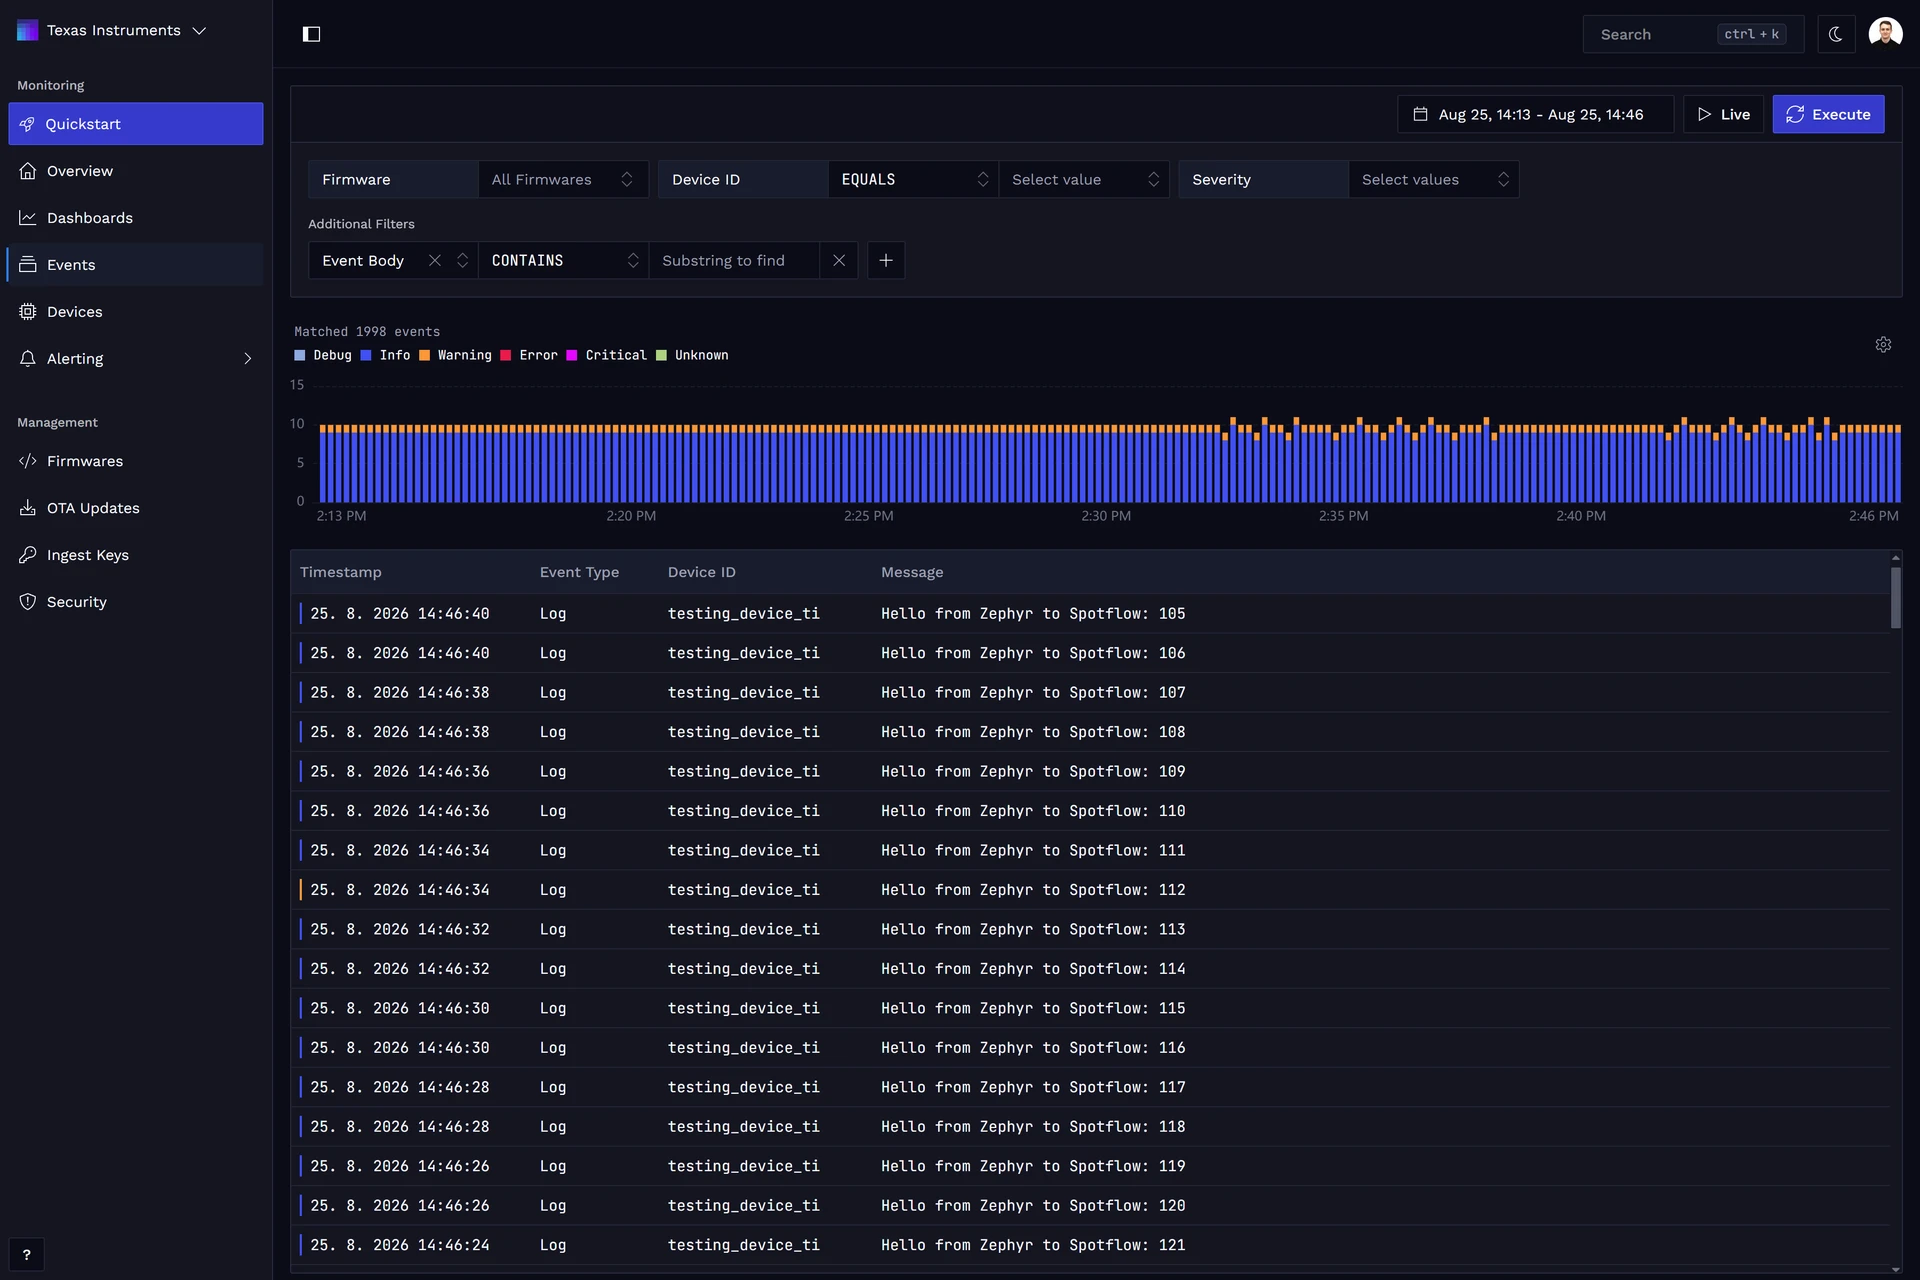
Task: Click the Events tray icon
Action: pos(28,265)
